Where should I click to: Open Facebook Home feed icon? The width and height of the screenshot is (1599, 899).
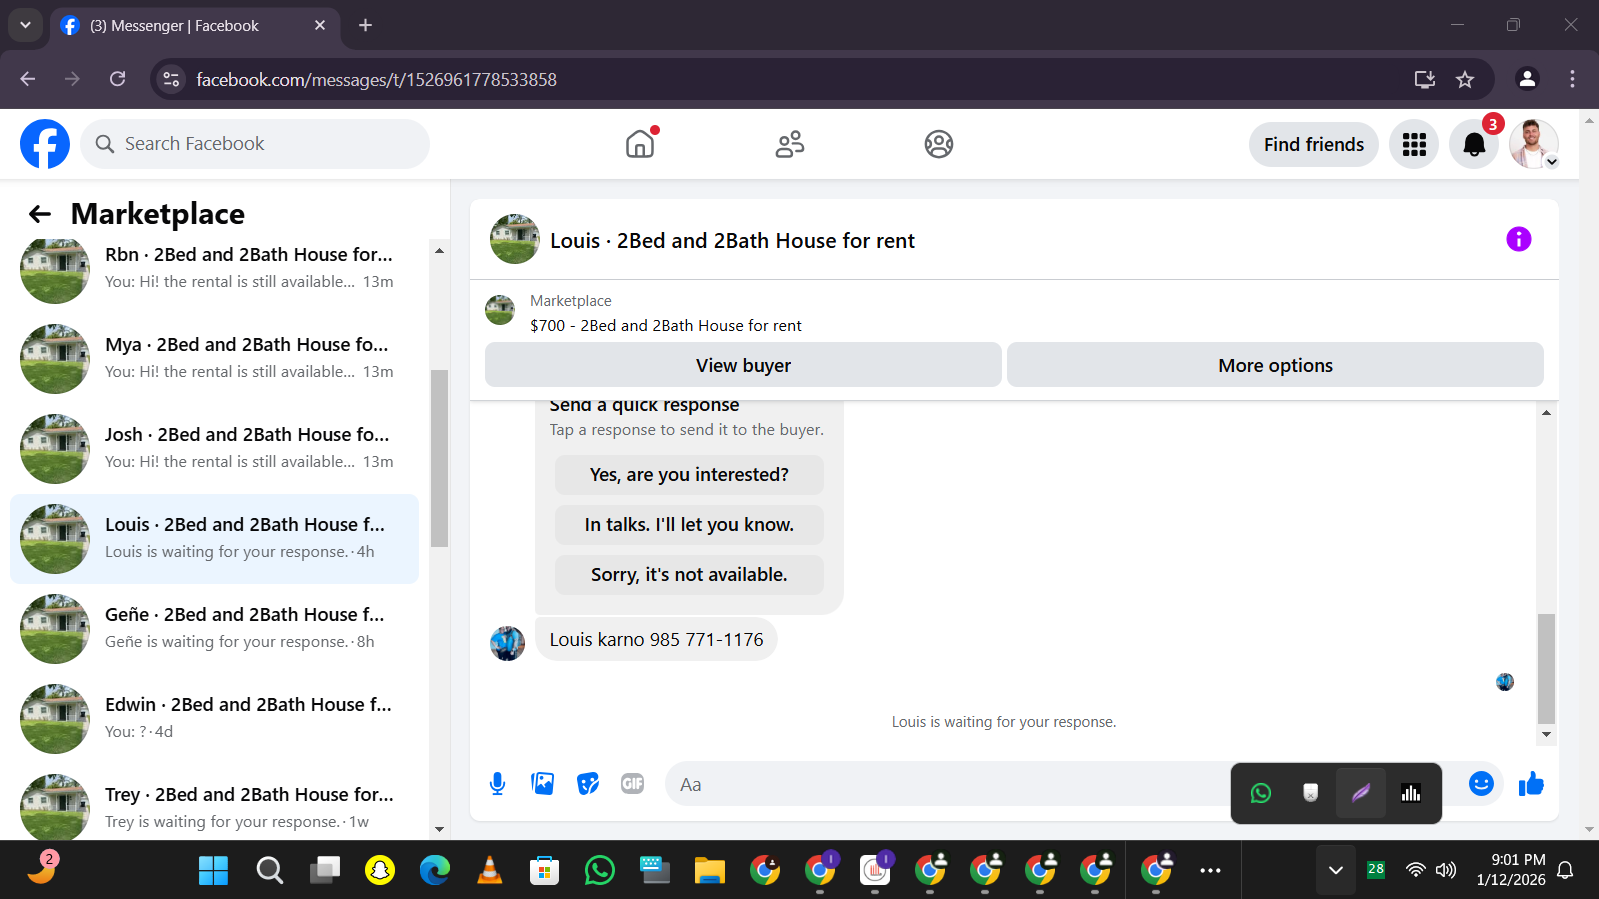coord(640,144)
